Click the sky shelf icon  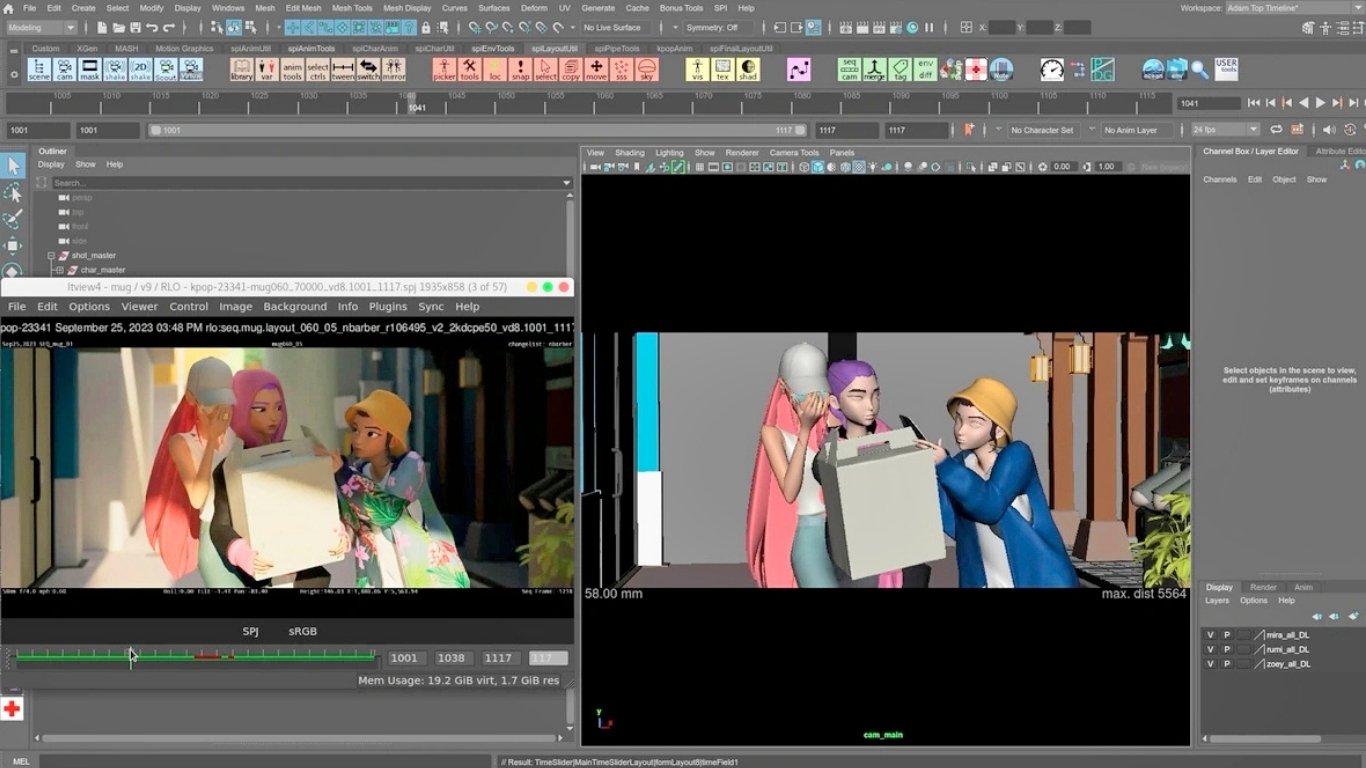(647, 70)
